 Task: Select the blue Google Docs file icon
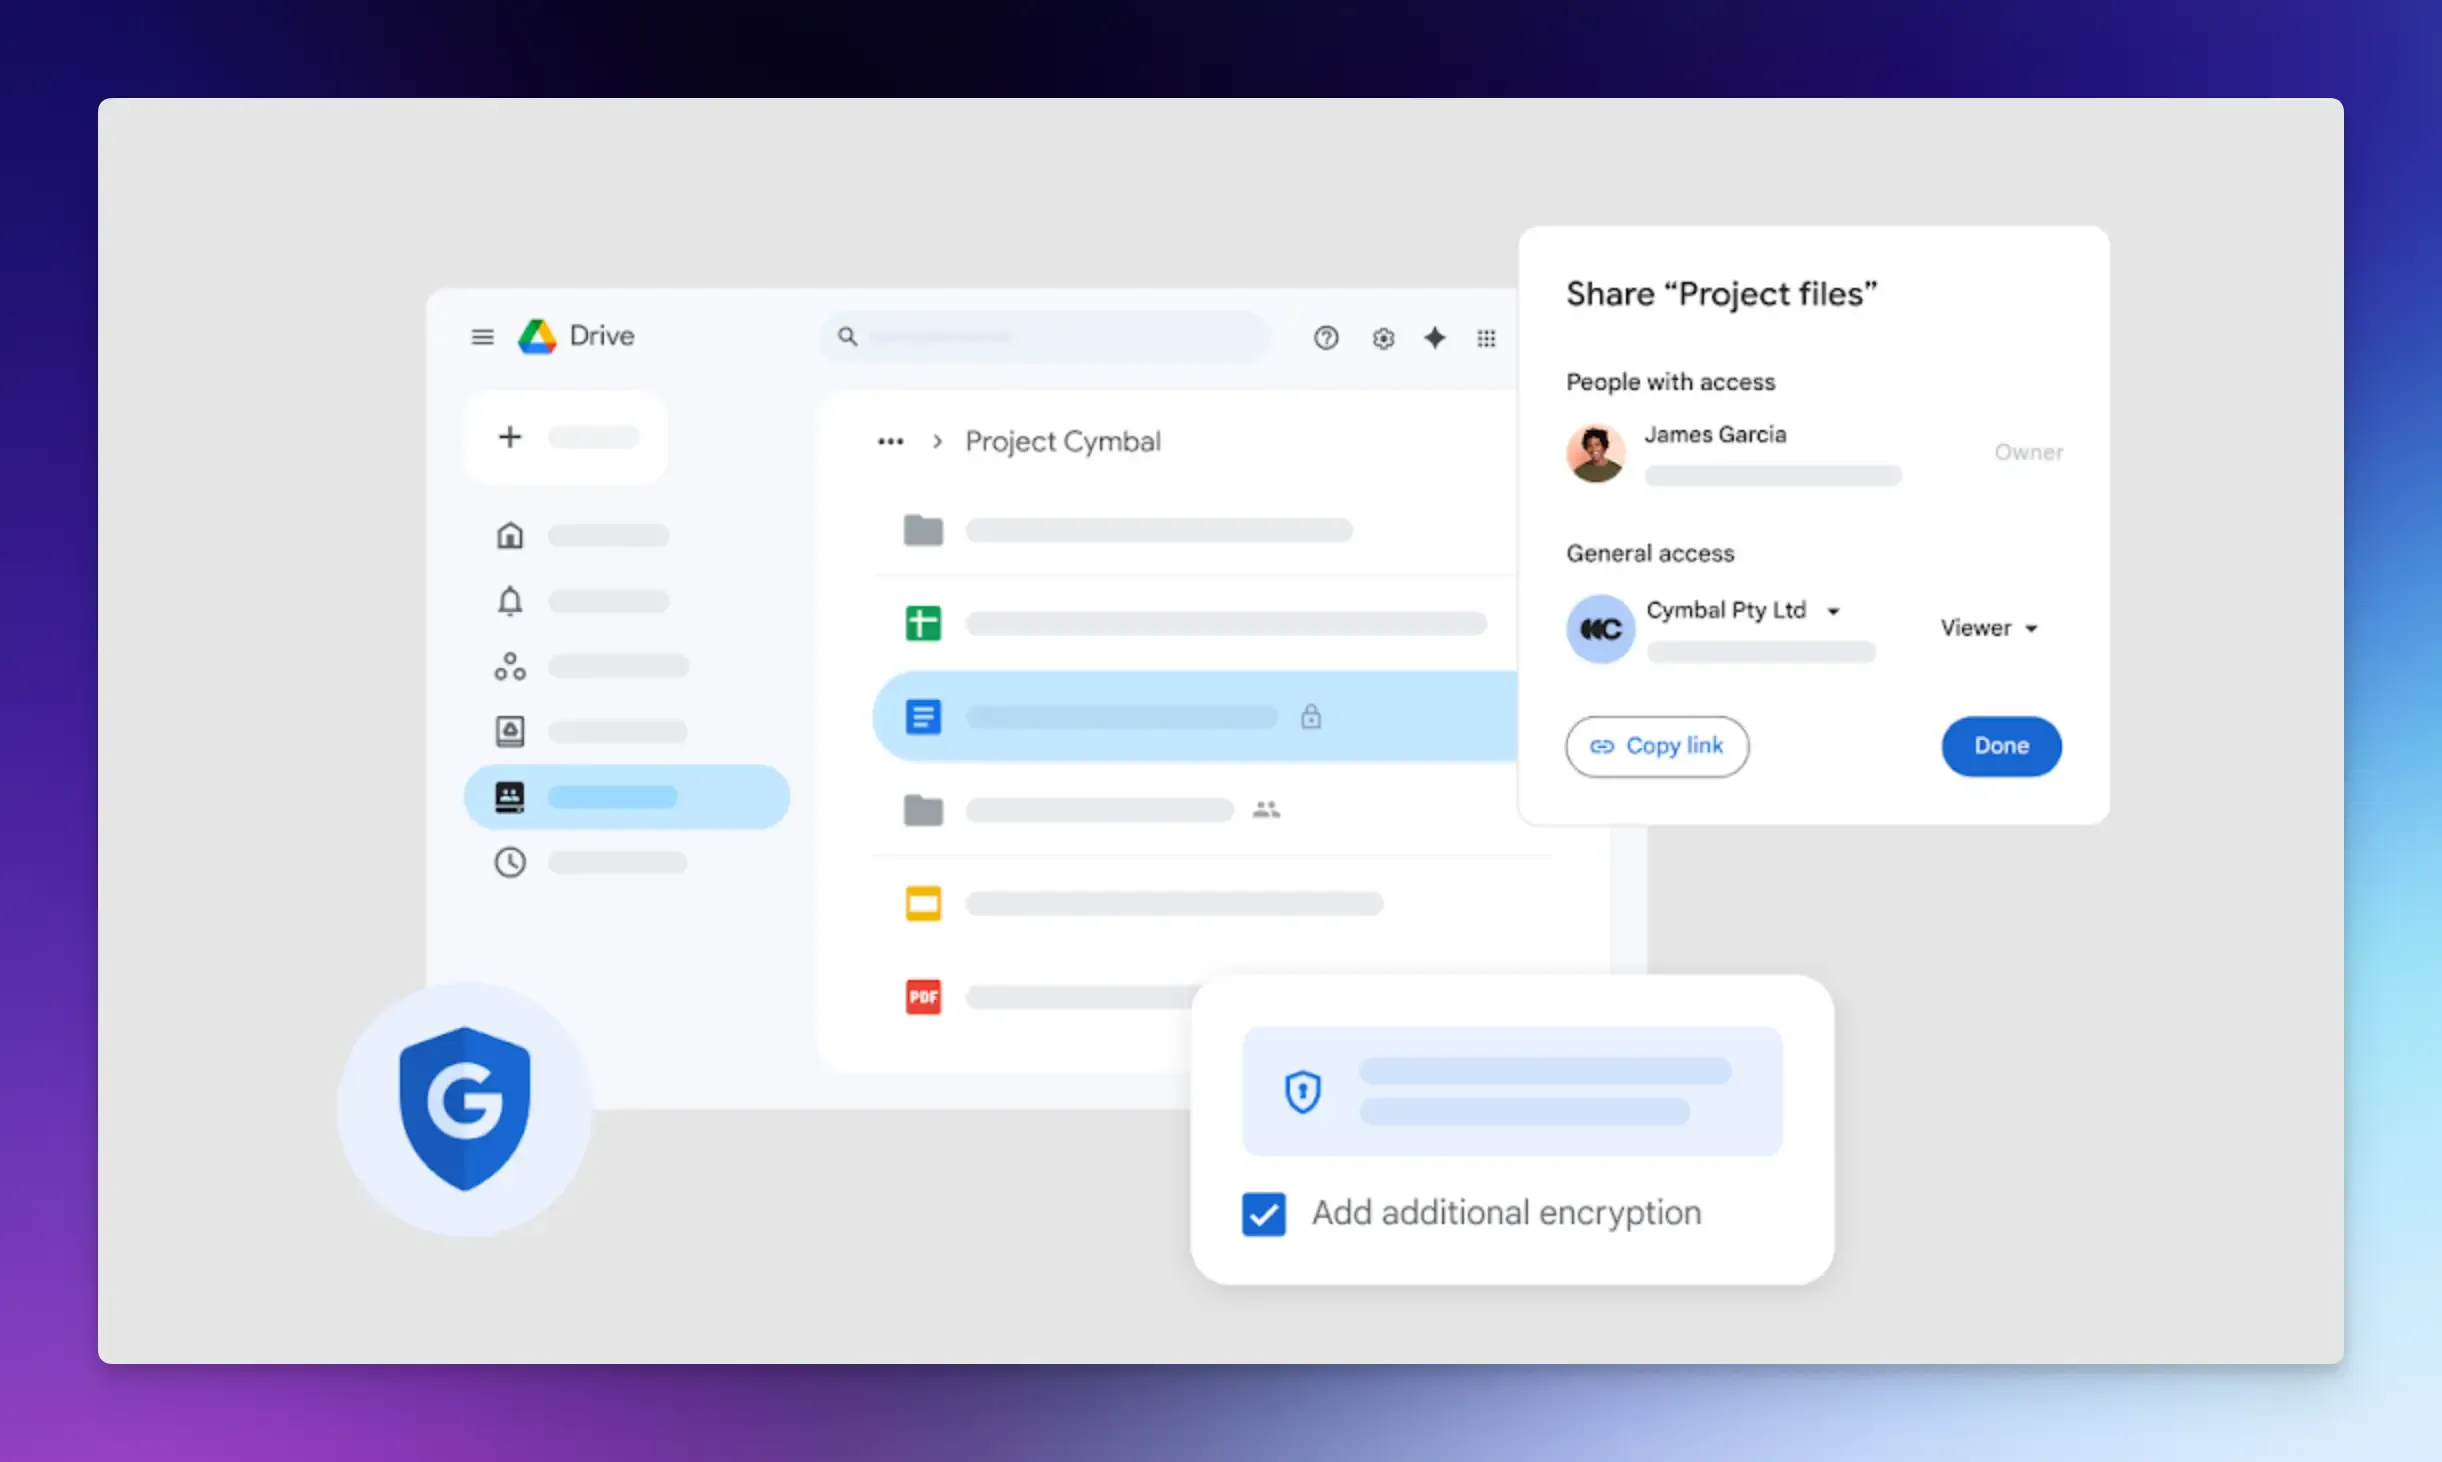(923, 716)
